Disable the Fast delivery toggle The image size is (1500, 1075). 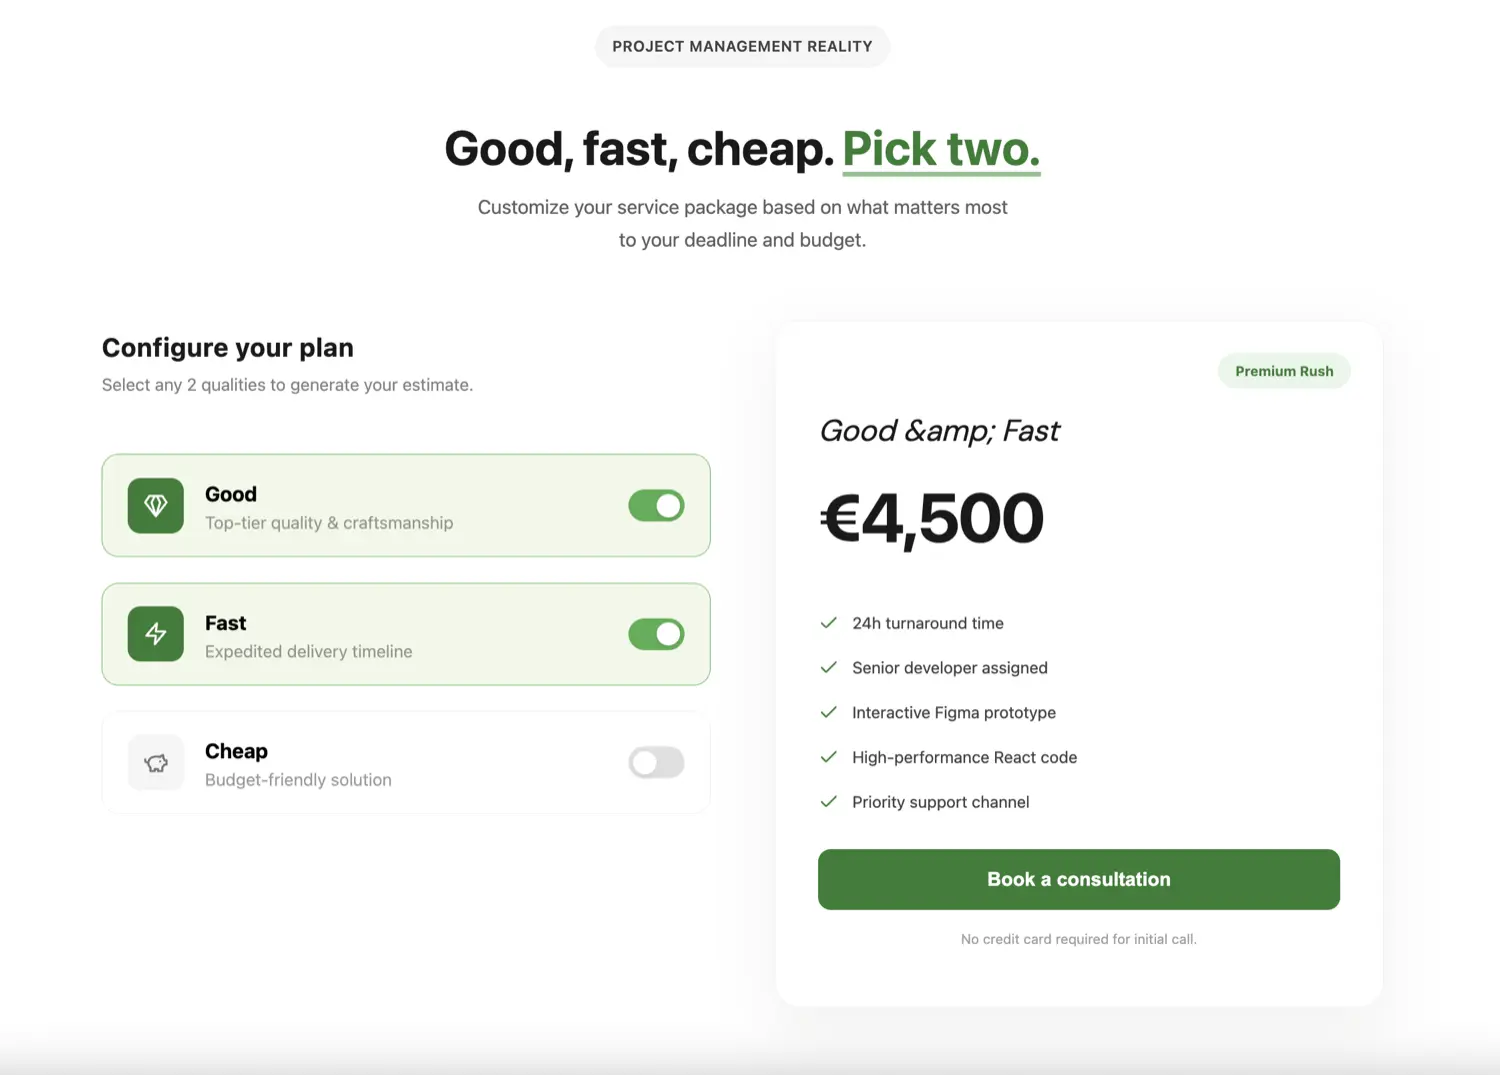656,634
